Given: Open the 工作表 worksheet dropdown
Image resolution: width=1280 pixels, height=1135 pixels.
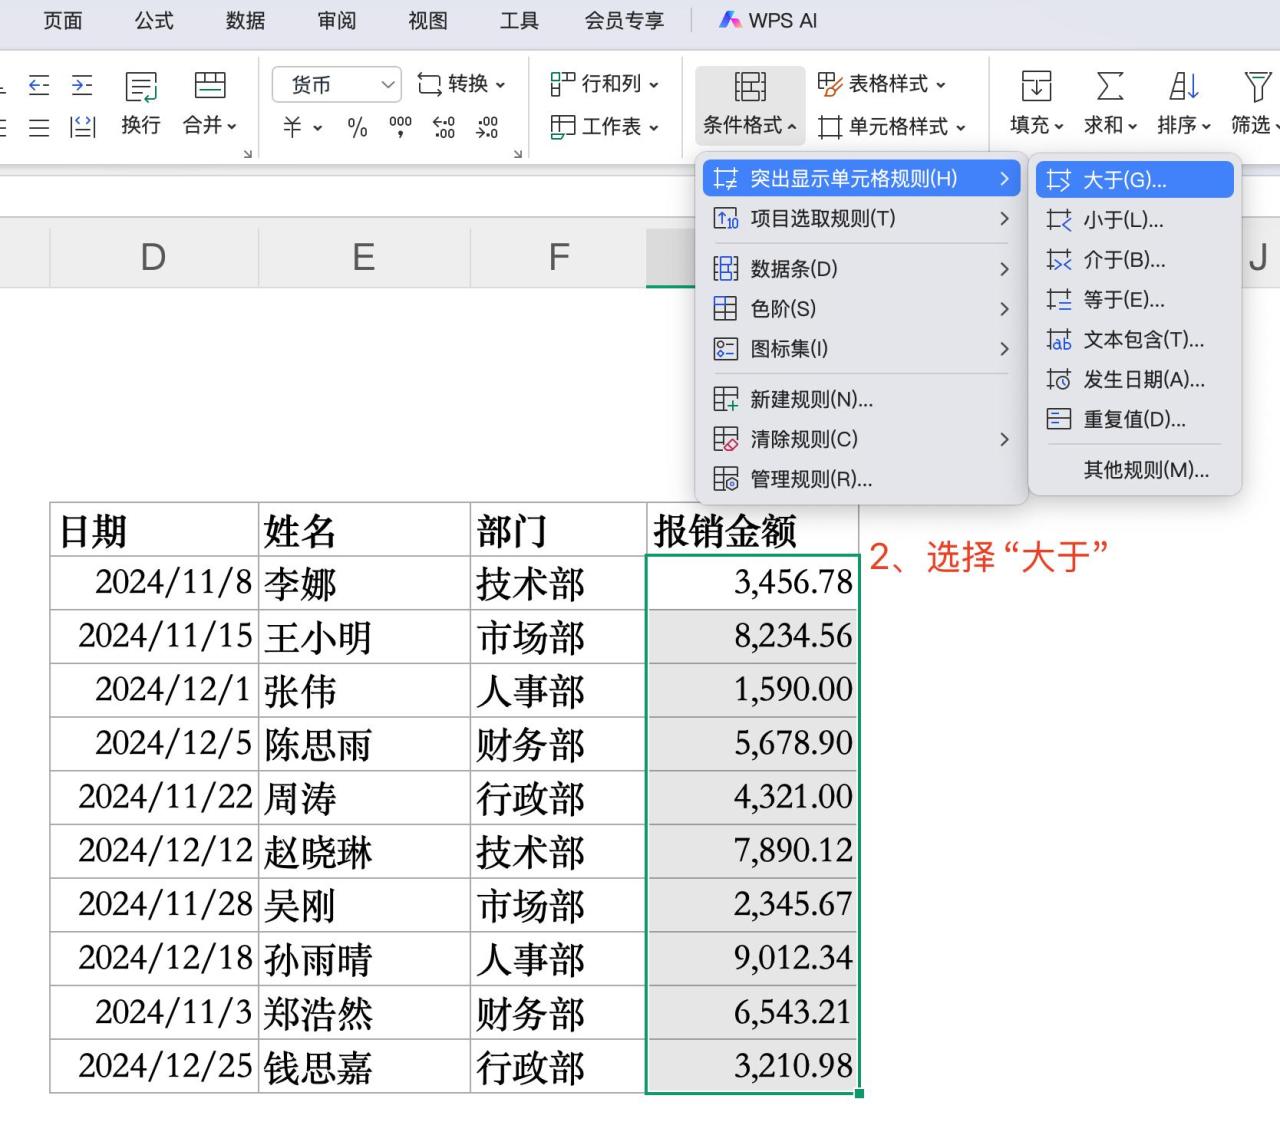Looking at the screenshot, I should [x=604, y=127].
